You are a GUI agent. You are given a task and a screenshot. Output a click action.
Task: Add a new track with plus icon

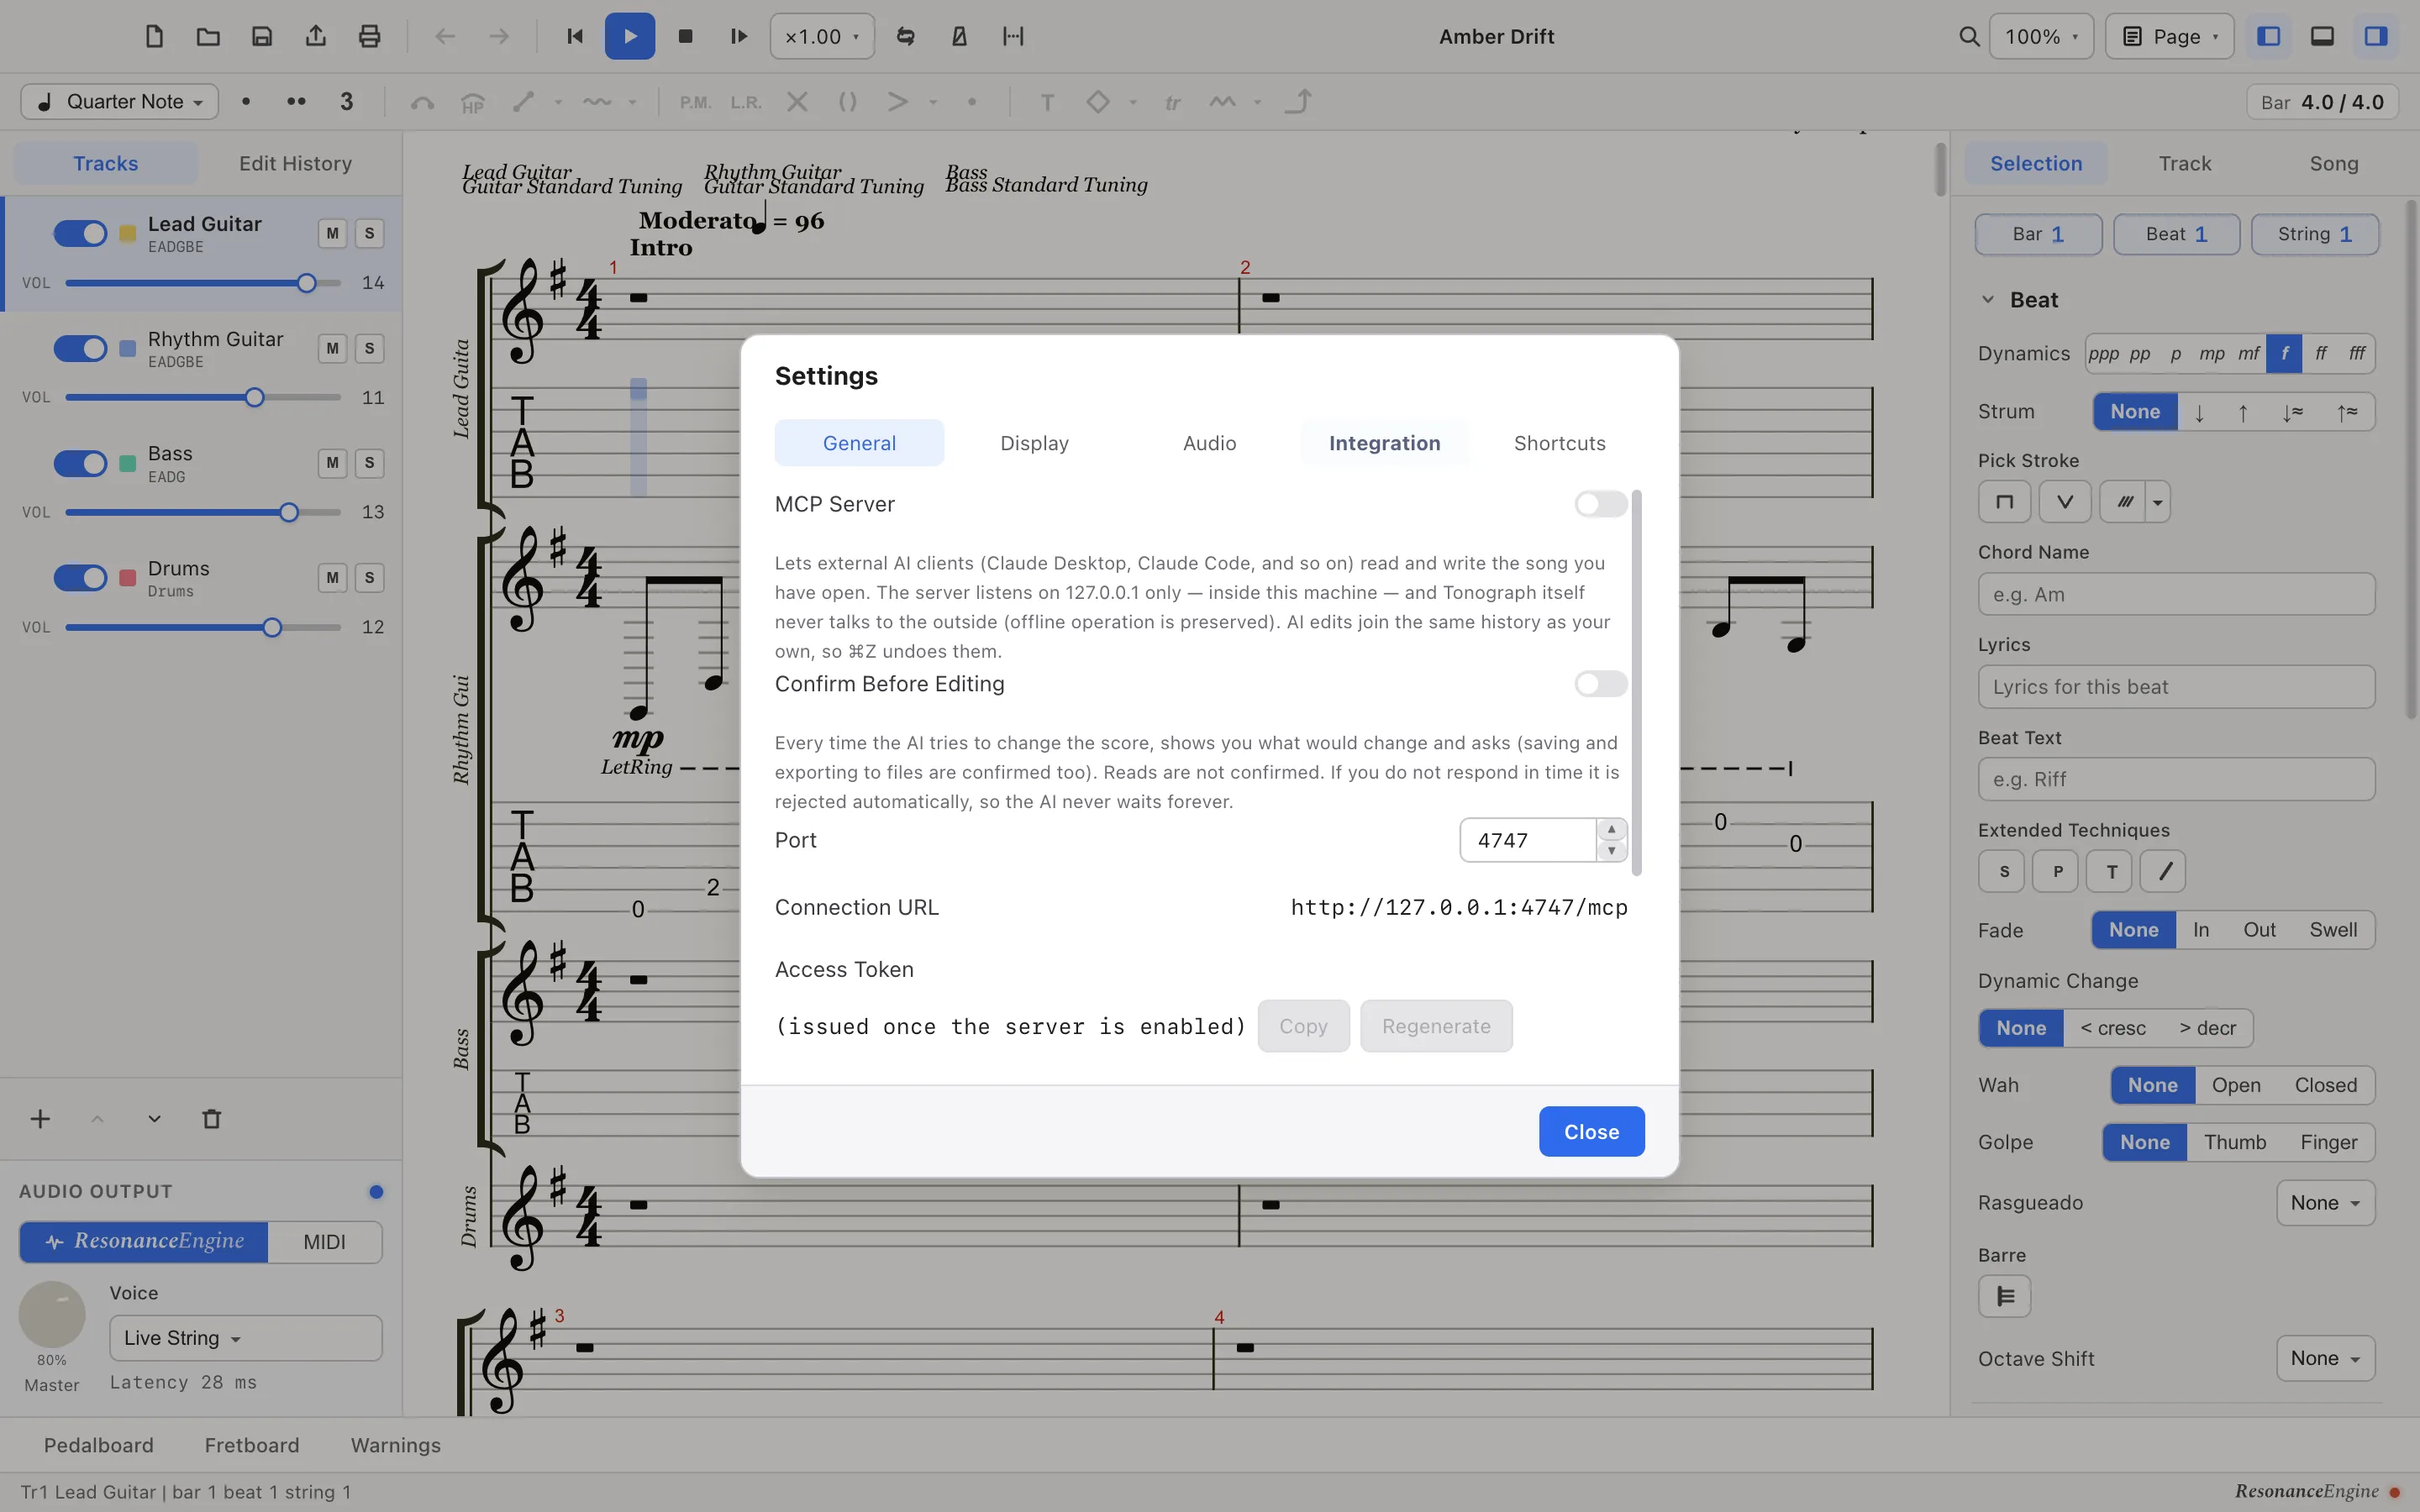pos(40,1119)
